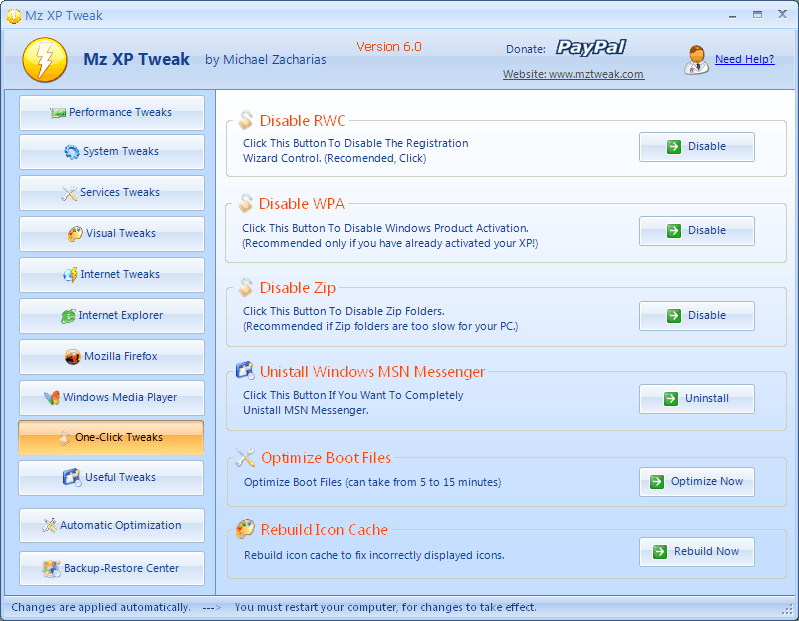The height and width of the screenshot is (621, 799).
Task: Click the 'Changes are applied automatically.' status text
Action: click(x=101, y=607)
